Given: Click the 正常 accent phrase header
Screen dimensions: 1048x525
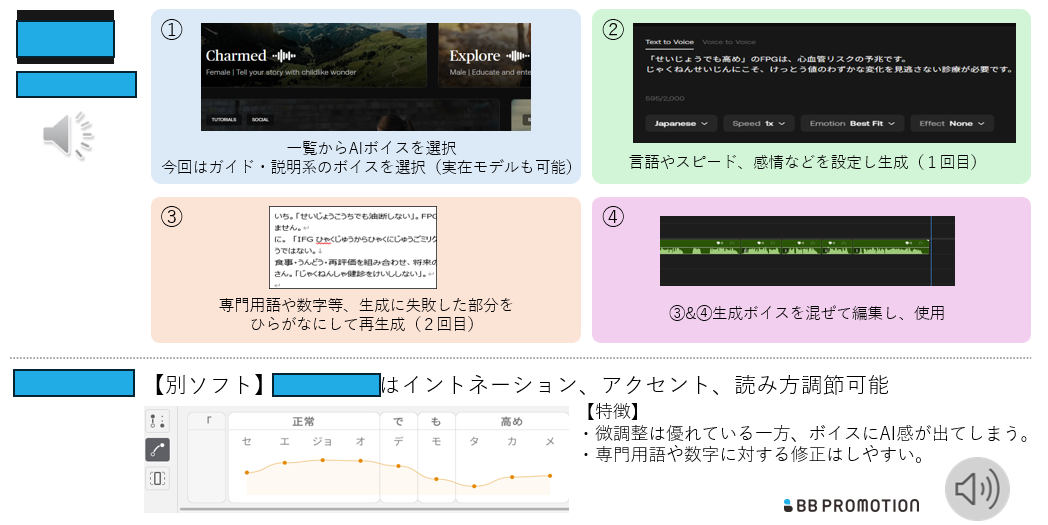Looking at the screenshot, I should [303, 421].
